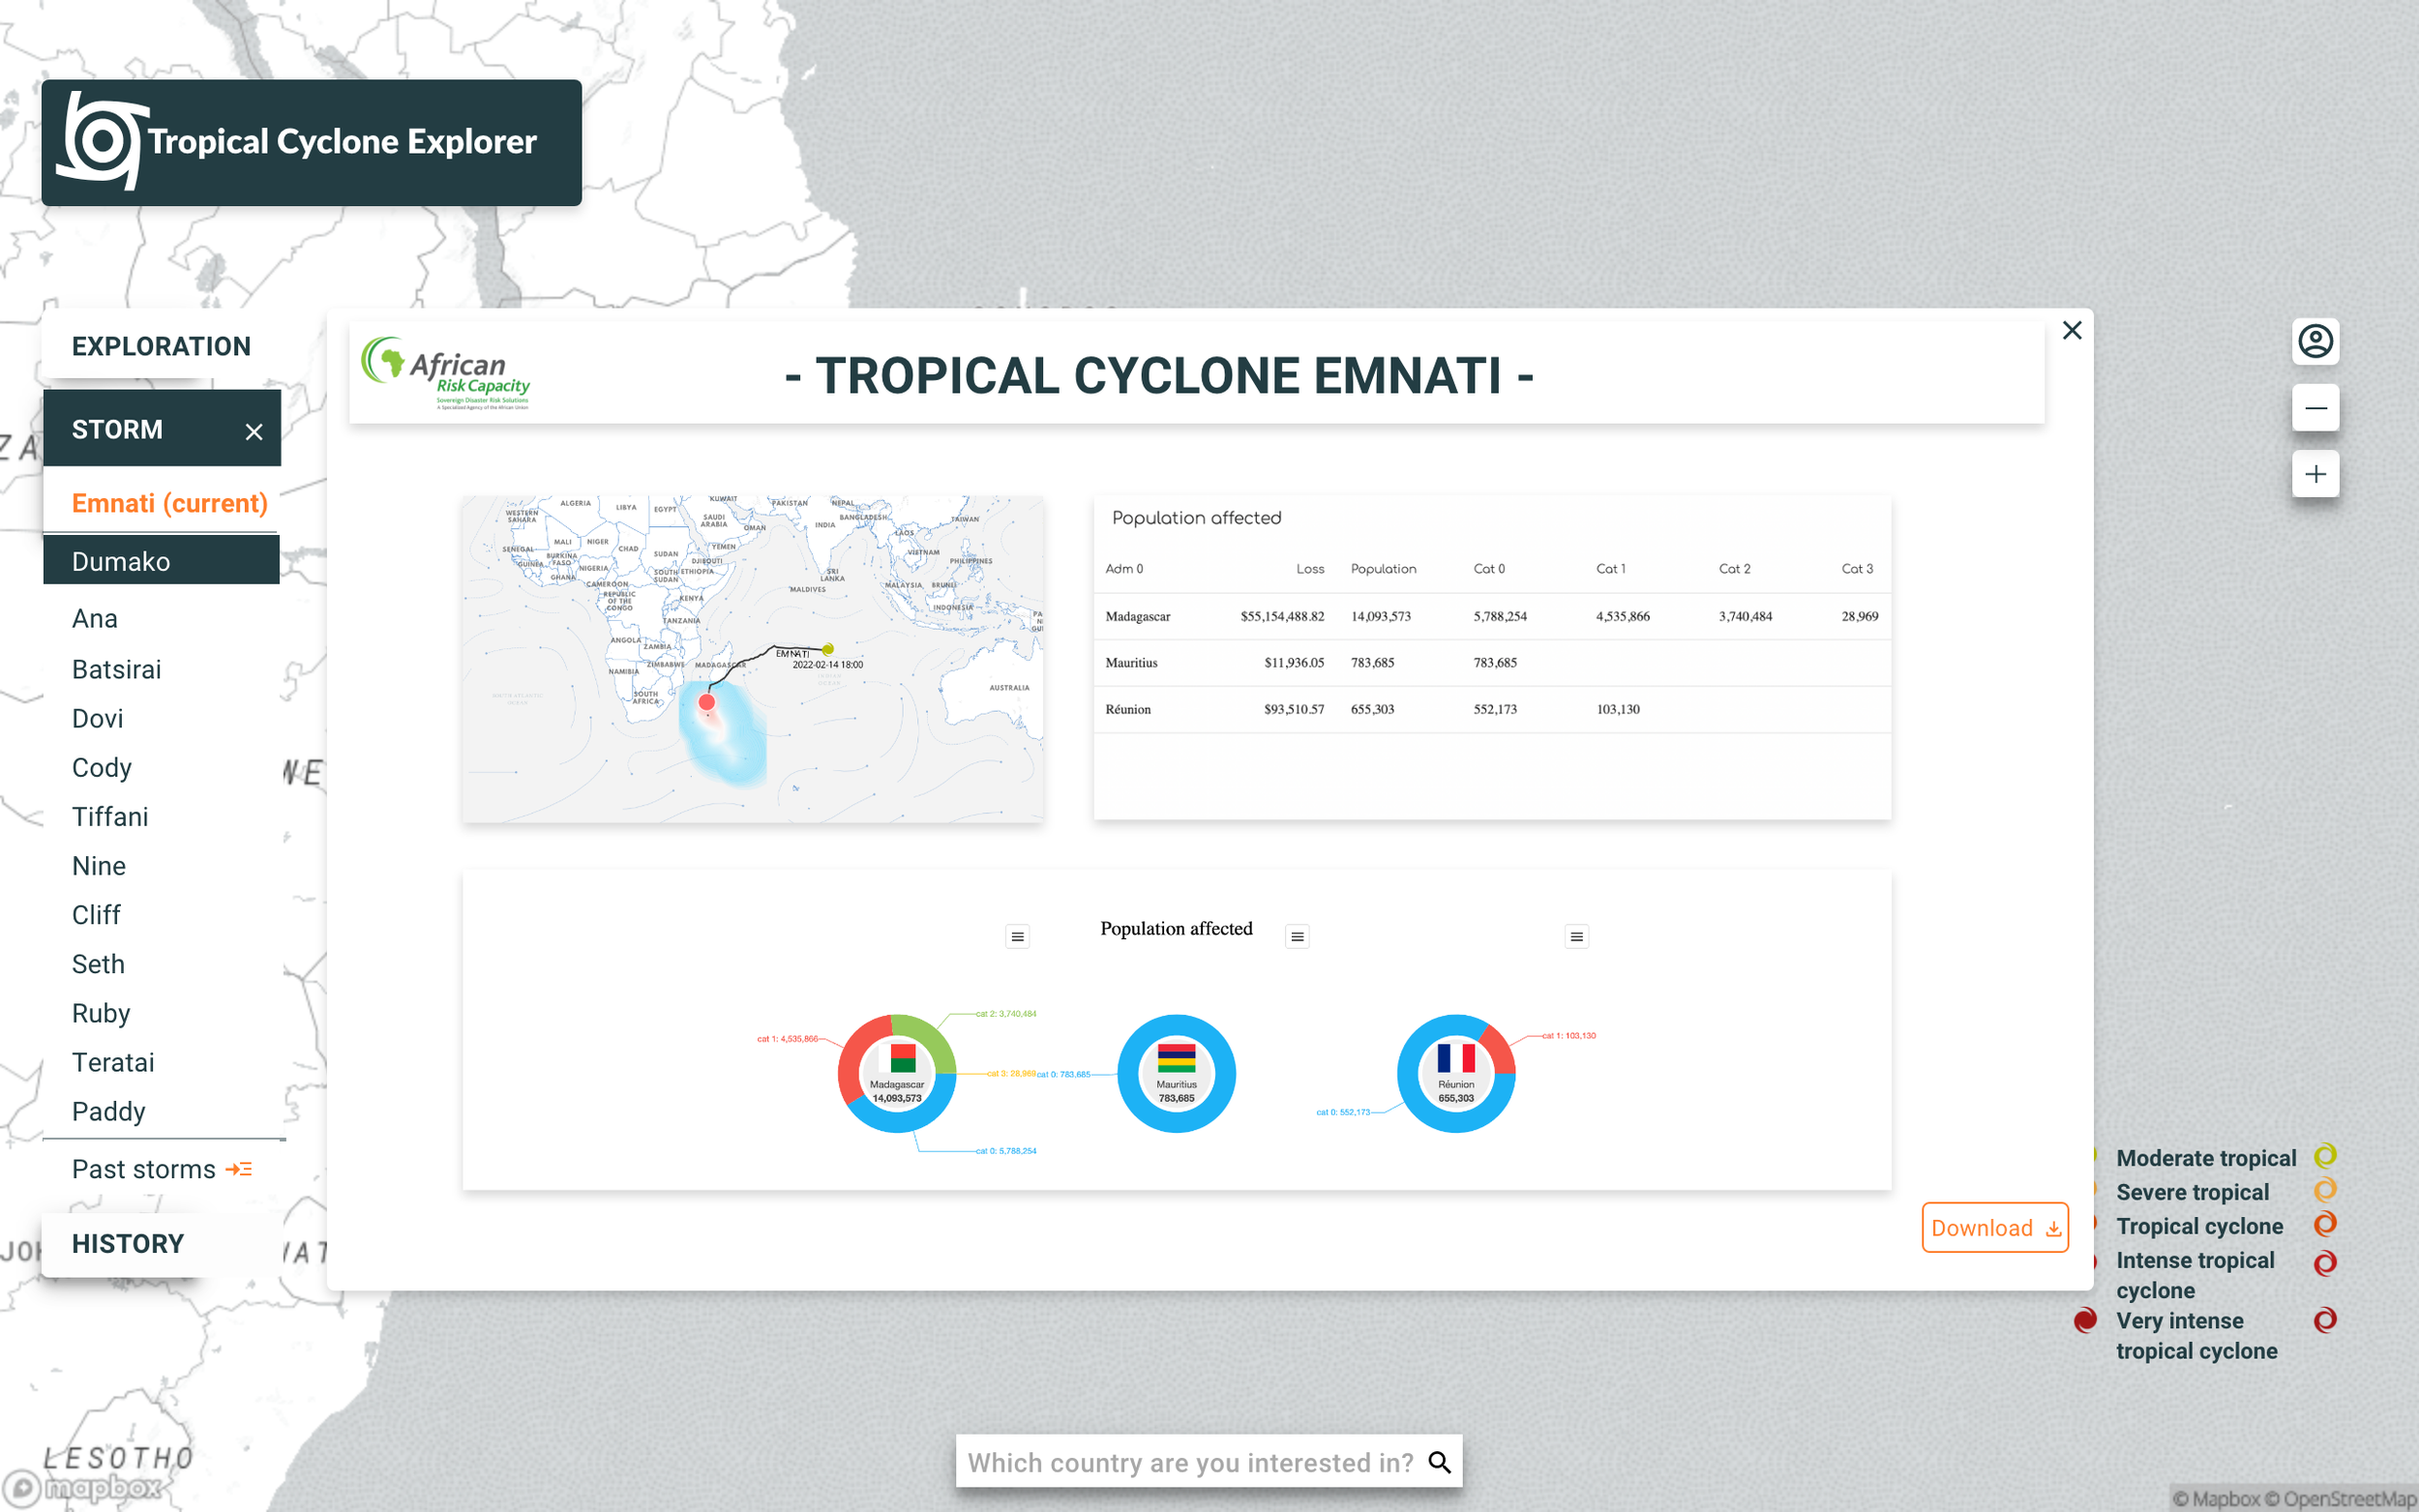The height and width of the screenshot is (1512, 2419).
Task: Click the Intense tropical cyclone legend icon
Action: 2325,1263
